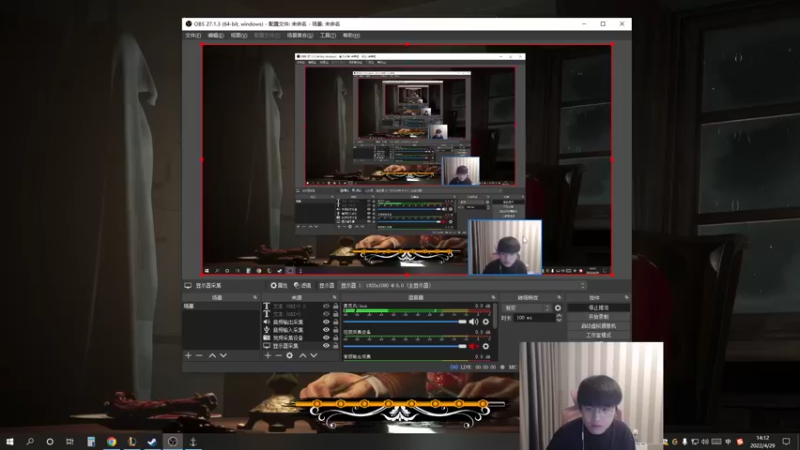The image size is (800, 450).
Task: Open Filters for the selected source
Action: point(302,286)
